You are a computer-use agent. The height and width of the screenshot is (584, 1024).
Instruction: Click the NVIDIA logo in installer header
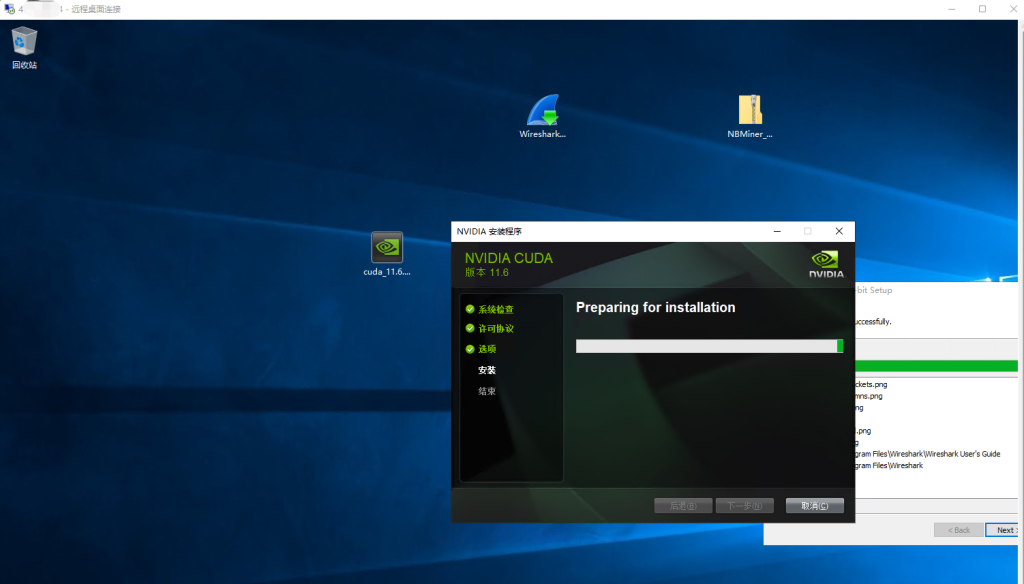[826, 264]
